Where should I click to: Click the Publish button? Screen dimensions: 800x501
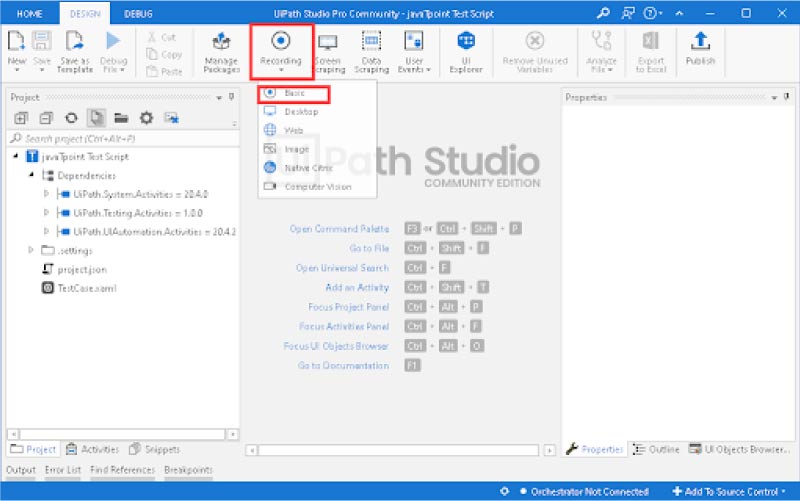700,49
